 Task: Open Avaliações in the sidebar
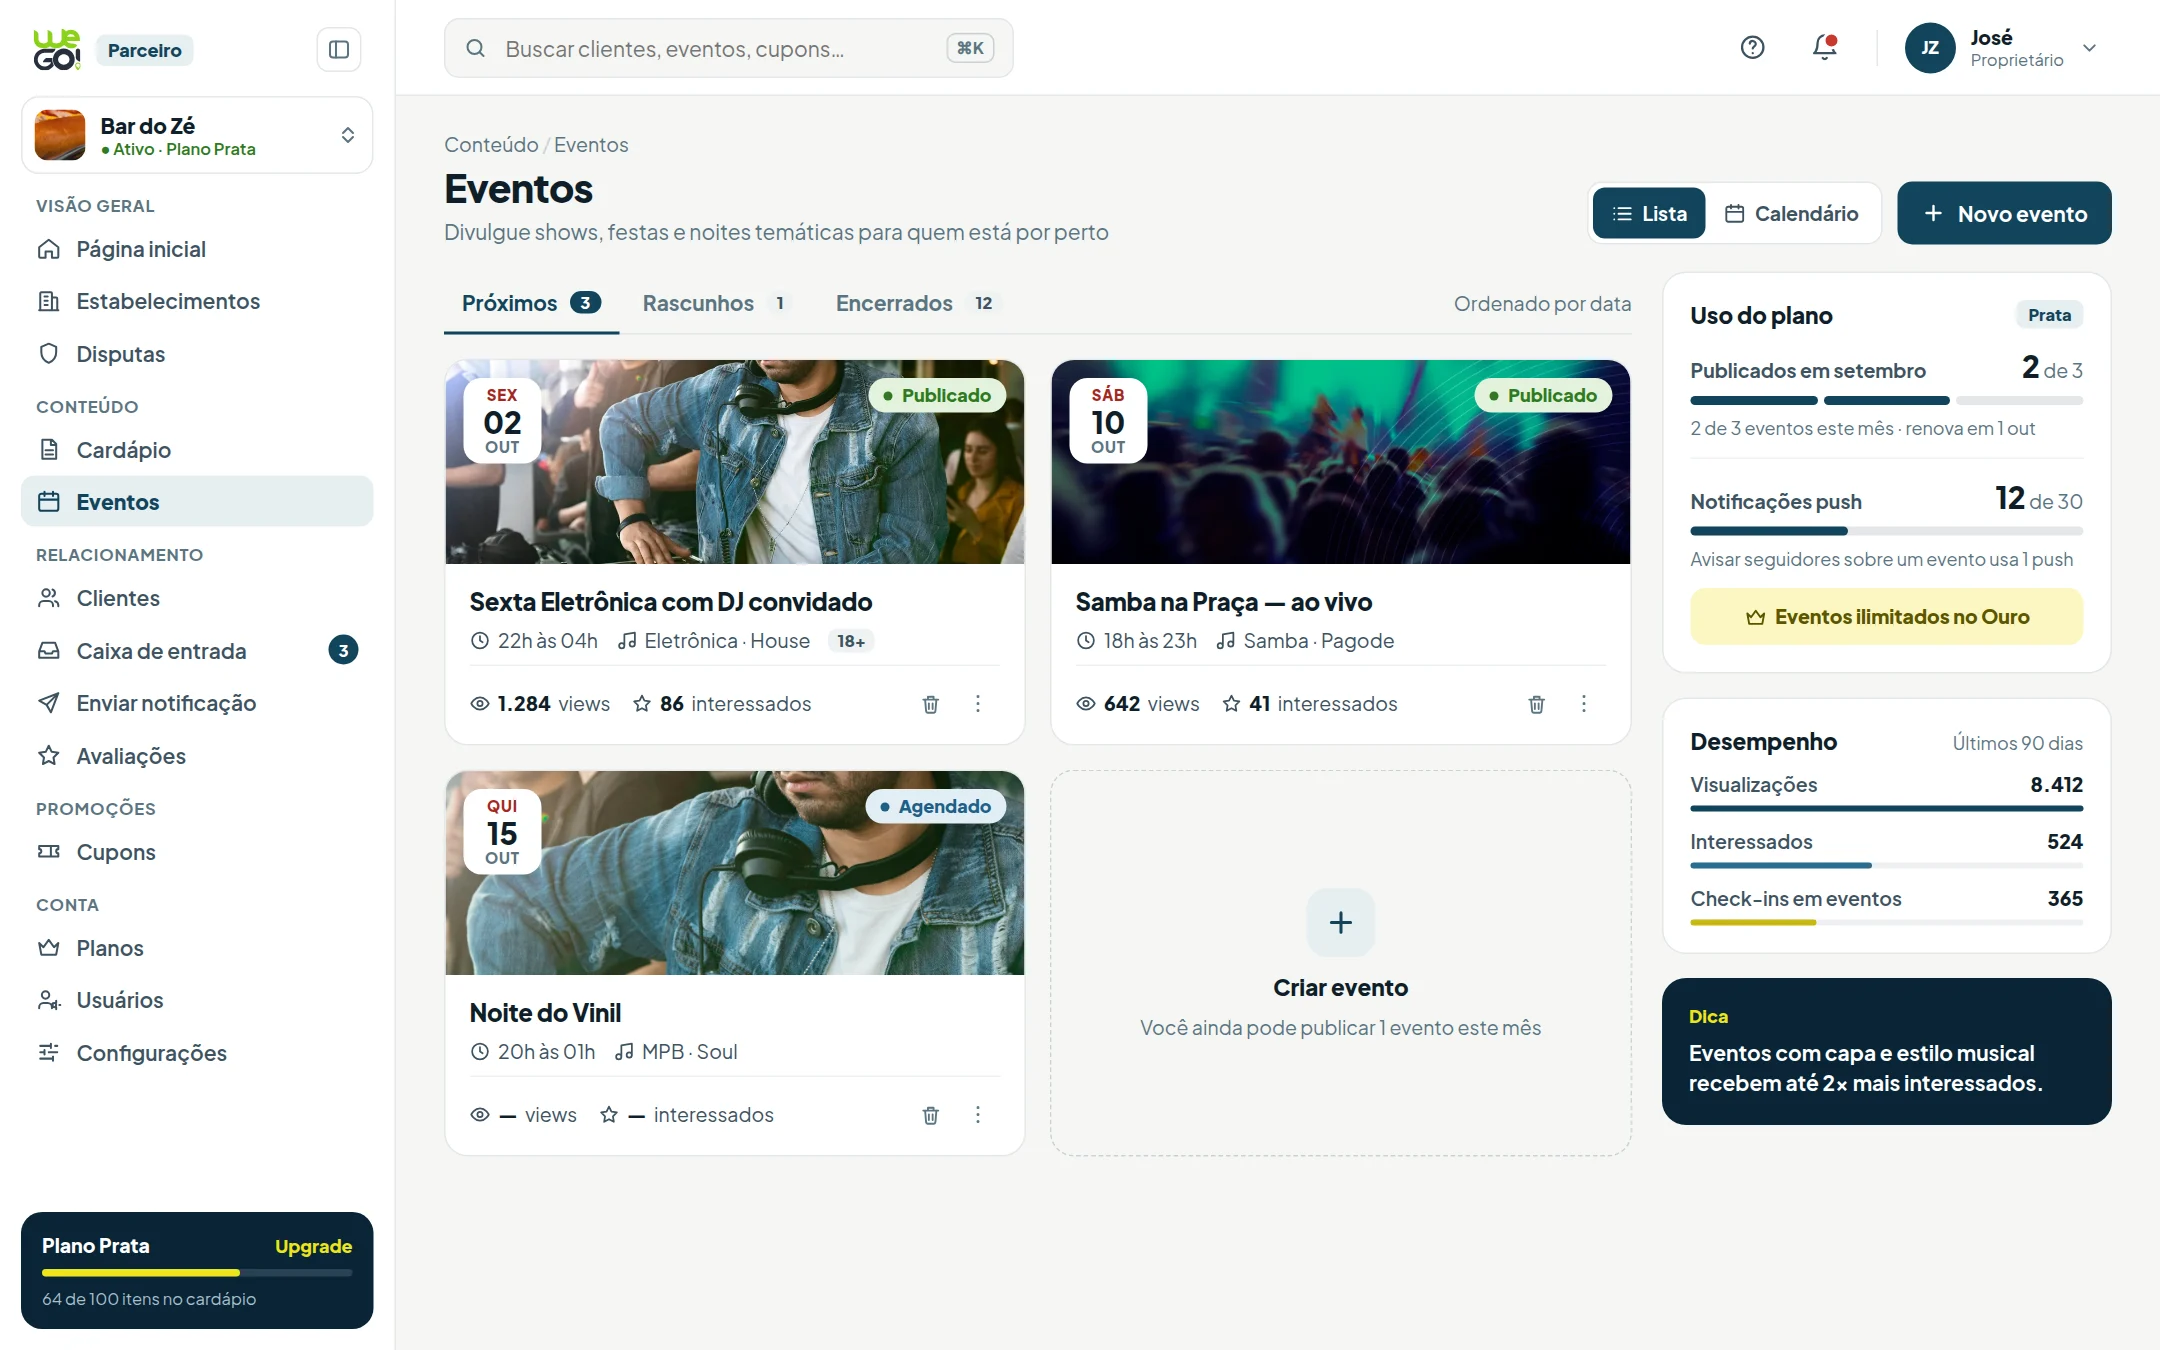point(197,756)
